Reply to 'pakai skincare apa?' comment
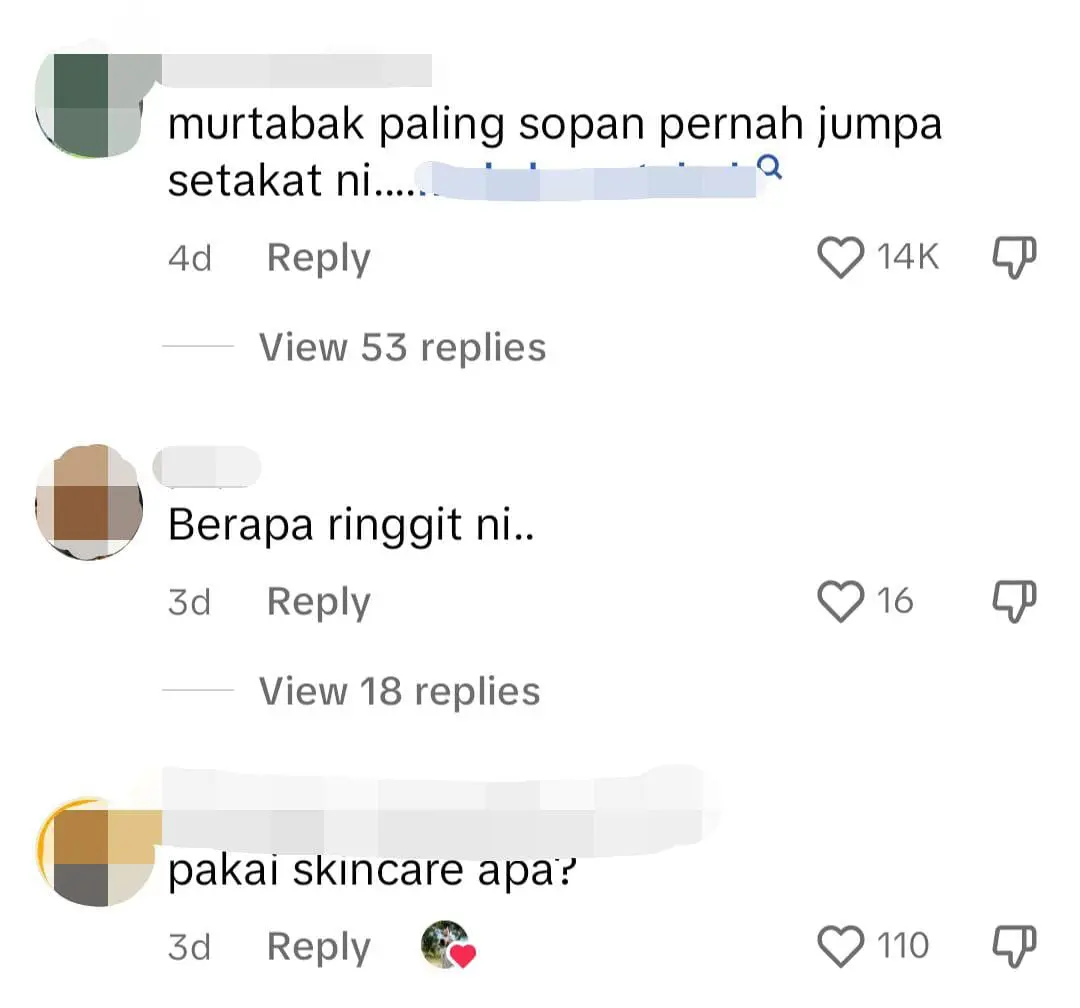Screen dimensions: 1080x1008 [x=318, y=947]
